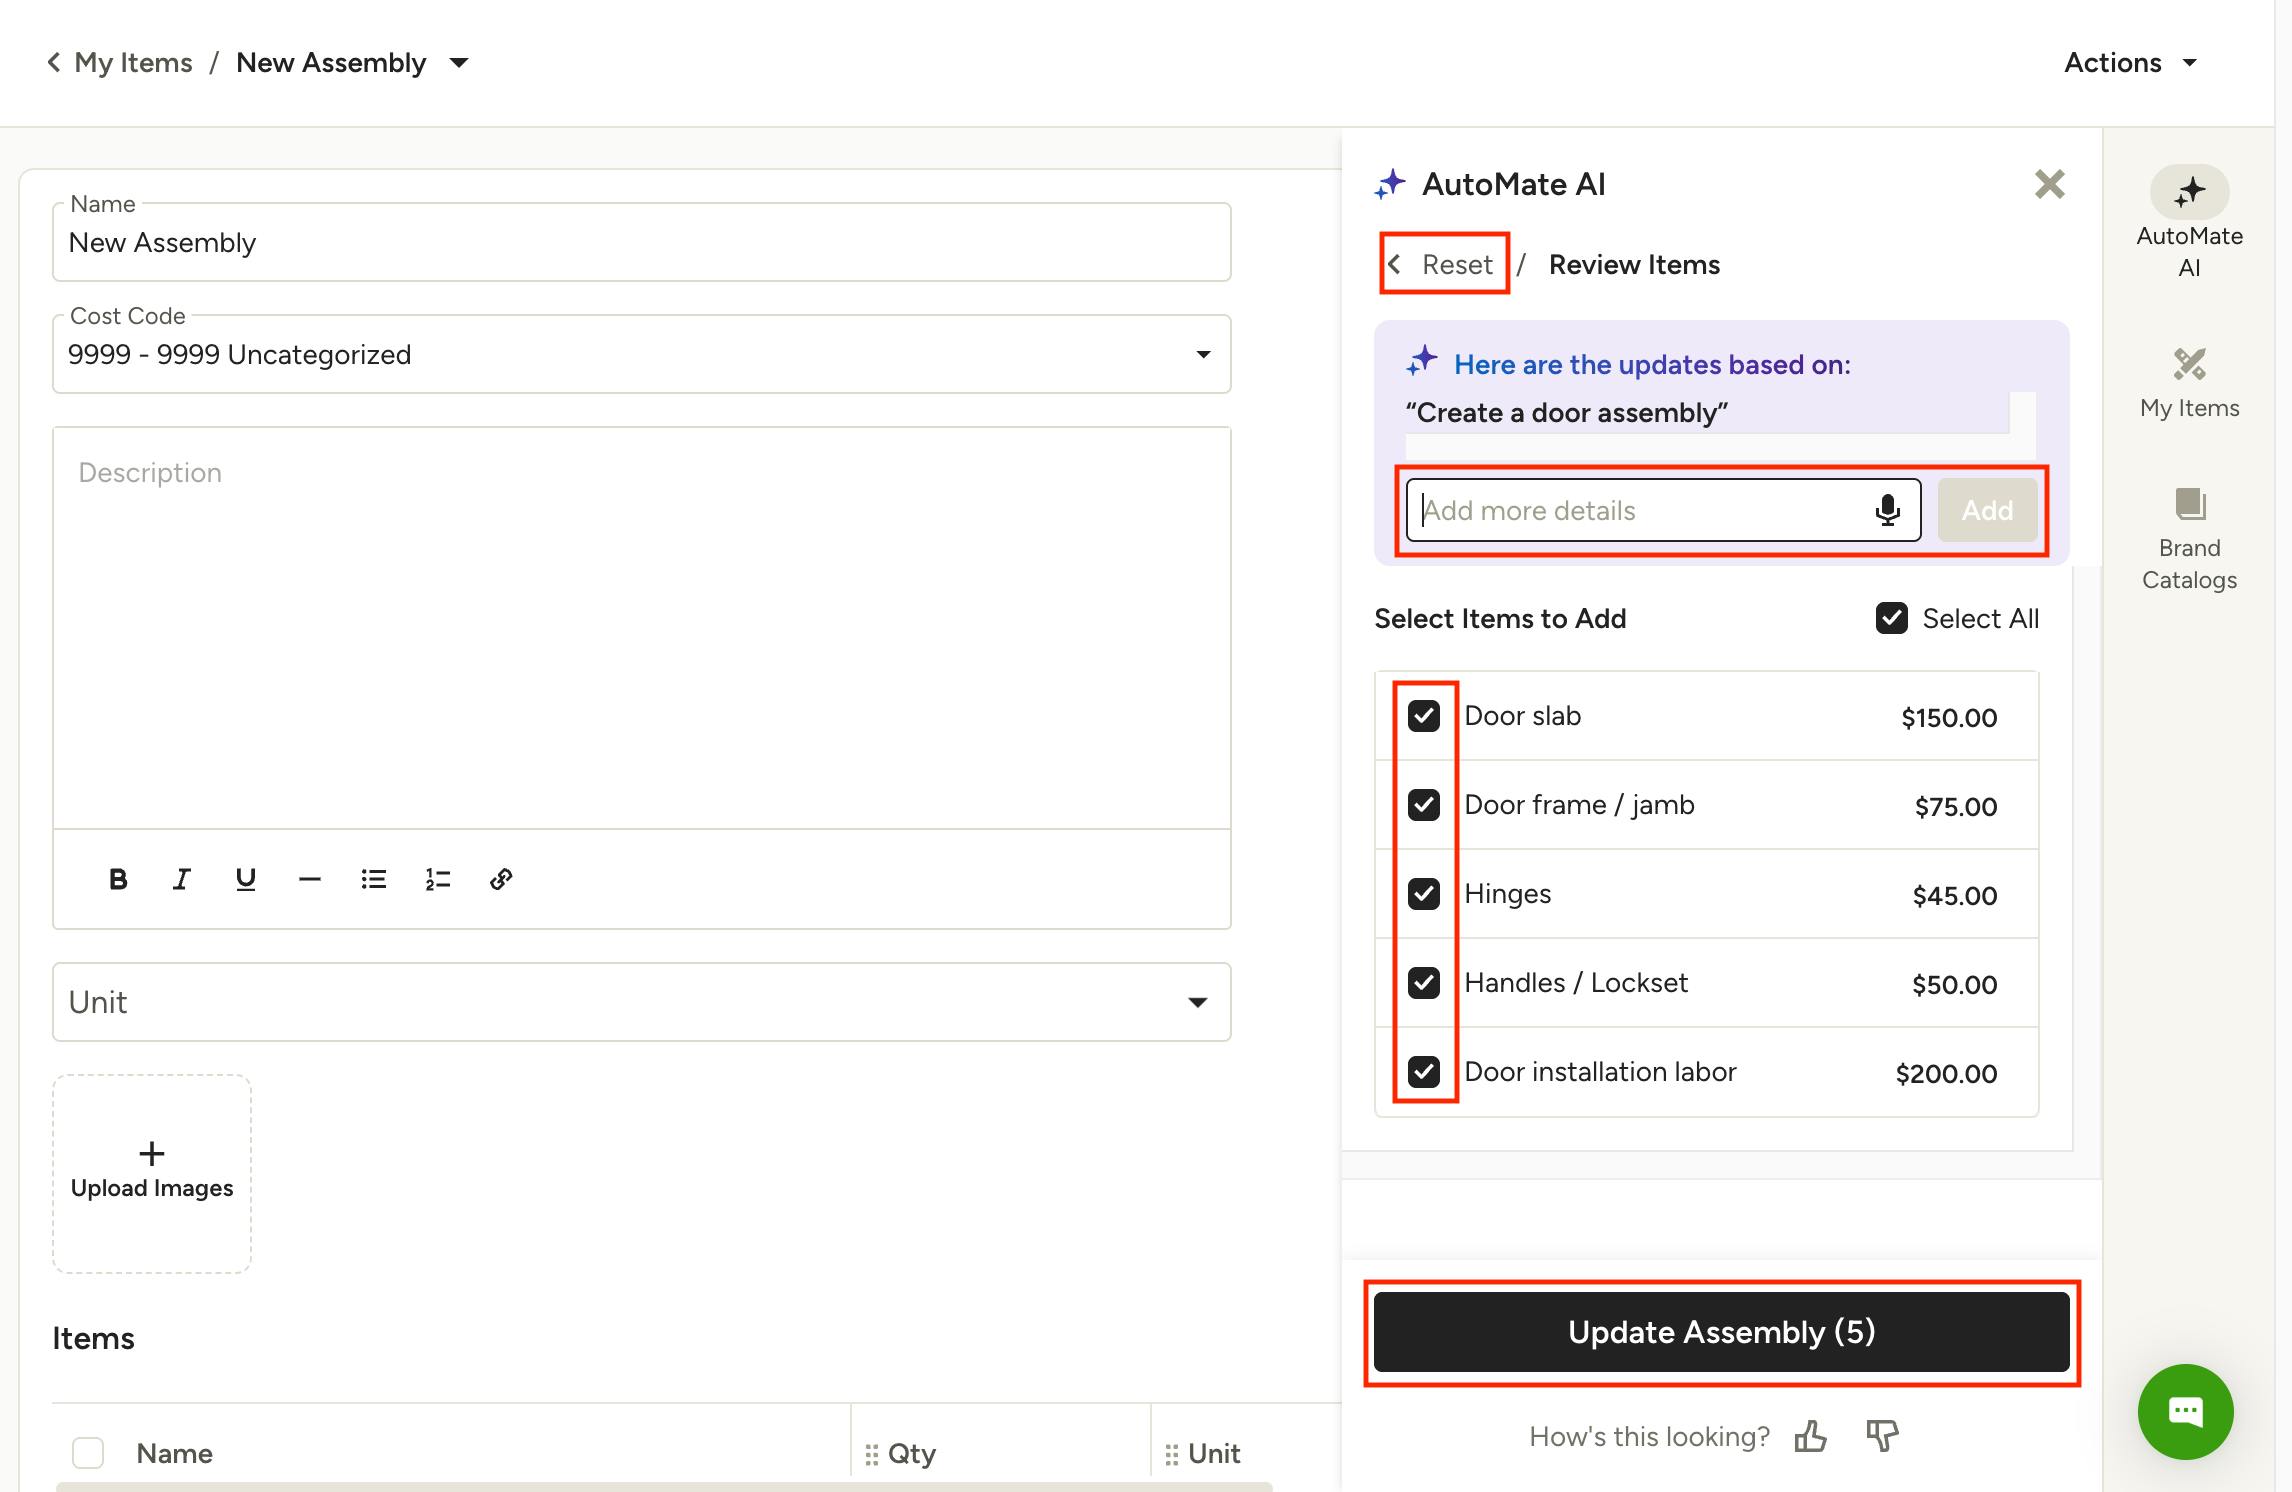Open the green chat support bubble
This screenshot has width=2292, height=1492.
2185,1412
